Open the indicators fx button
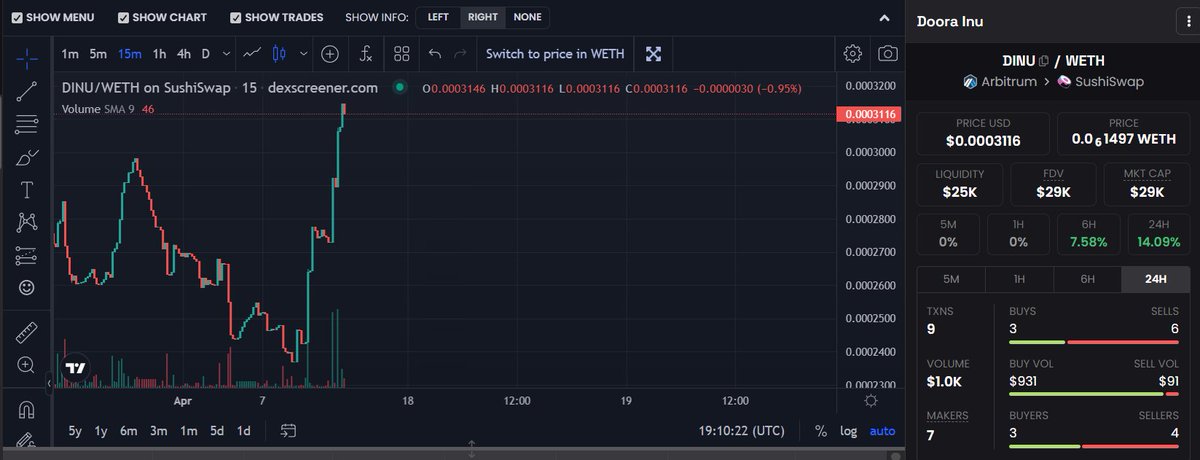 pyautogui.click(x=366, y=53)
